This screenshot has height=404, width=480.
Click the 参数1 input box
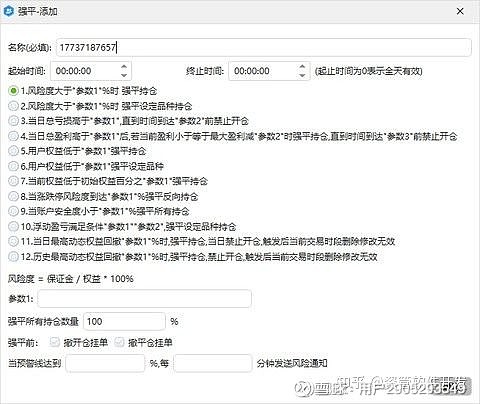144,298
